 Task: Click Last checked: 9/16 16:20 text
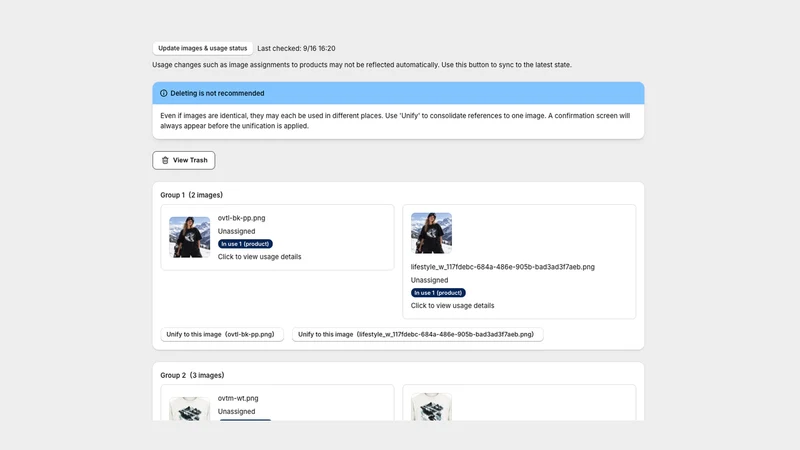click(296, 48)
